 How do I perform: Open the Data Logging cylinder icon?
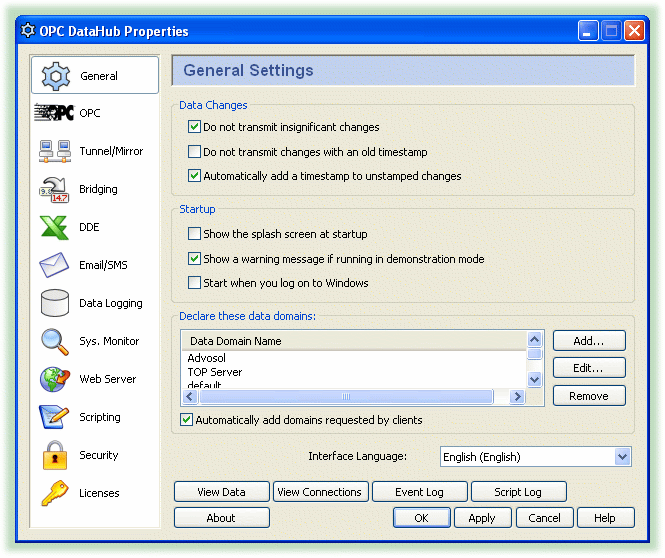tap(55, 303)
